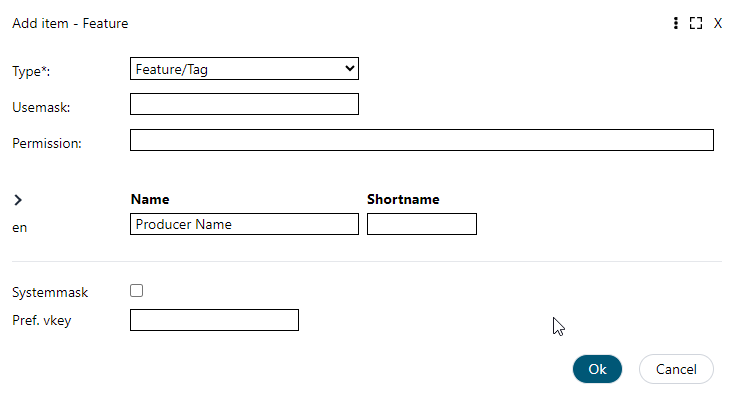Select the Name field containing Producer Name
735x394 pixels.
pyautogui.click(x=244, y=224)
